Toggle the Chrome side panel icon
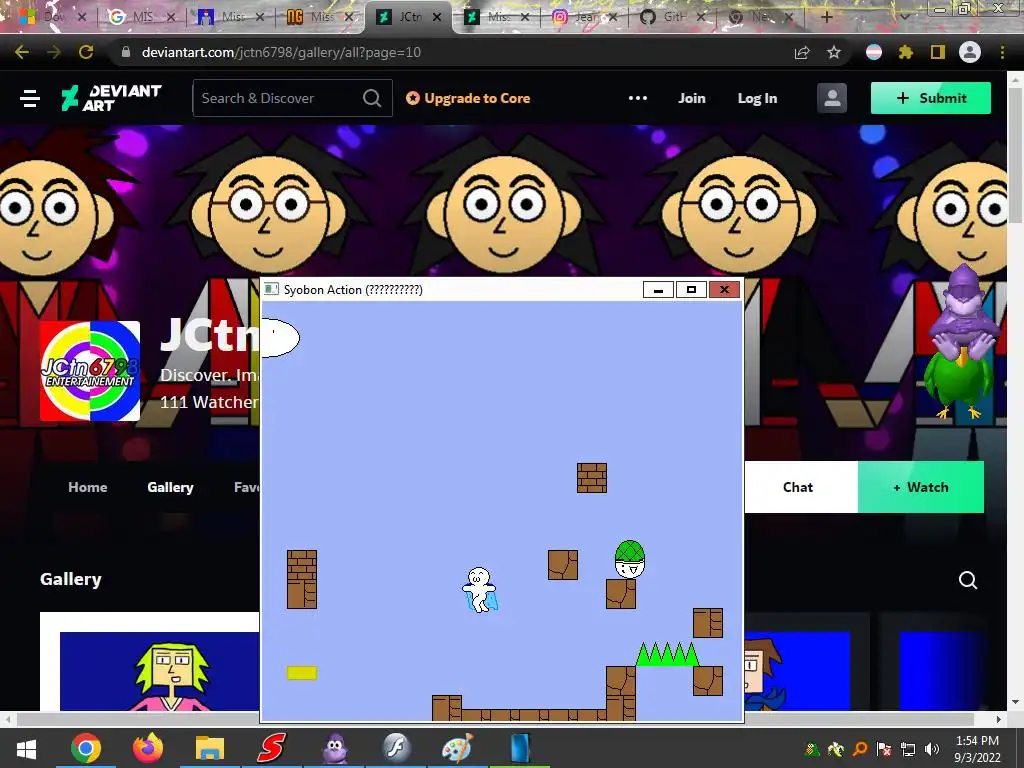1024x768 pixels. [938, 52]
